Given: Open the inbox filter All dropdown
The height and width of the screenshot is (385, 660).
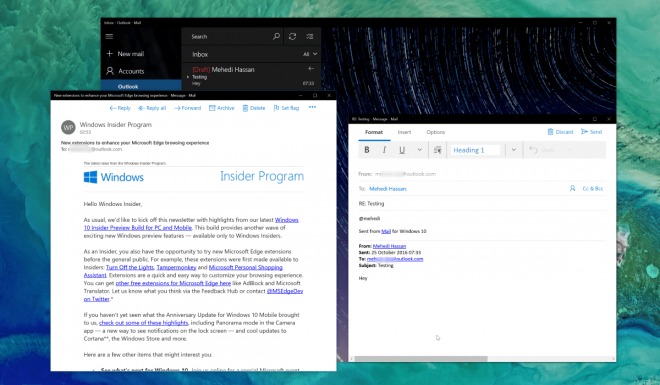Looking at the screenshot, I should click(310, 54).
